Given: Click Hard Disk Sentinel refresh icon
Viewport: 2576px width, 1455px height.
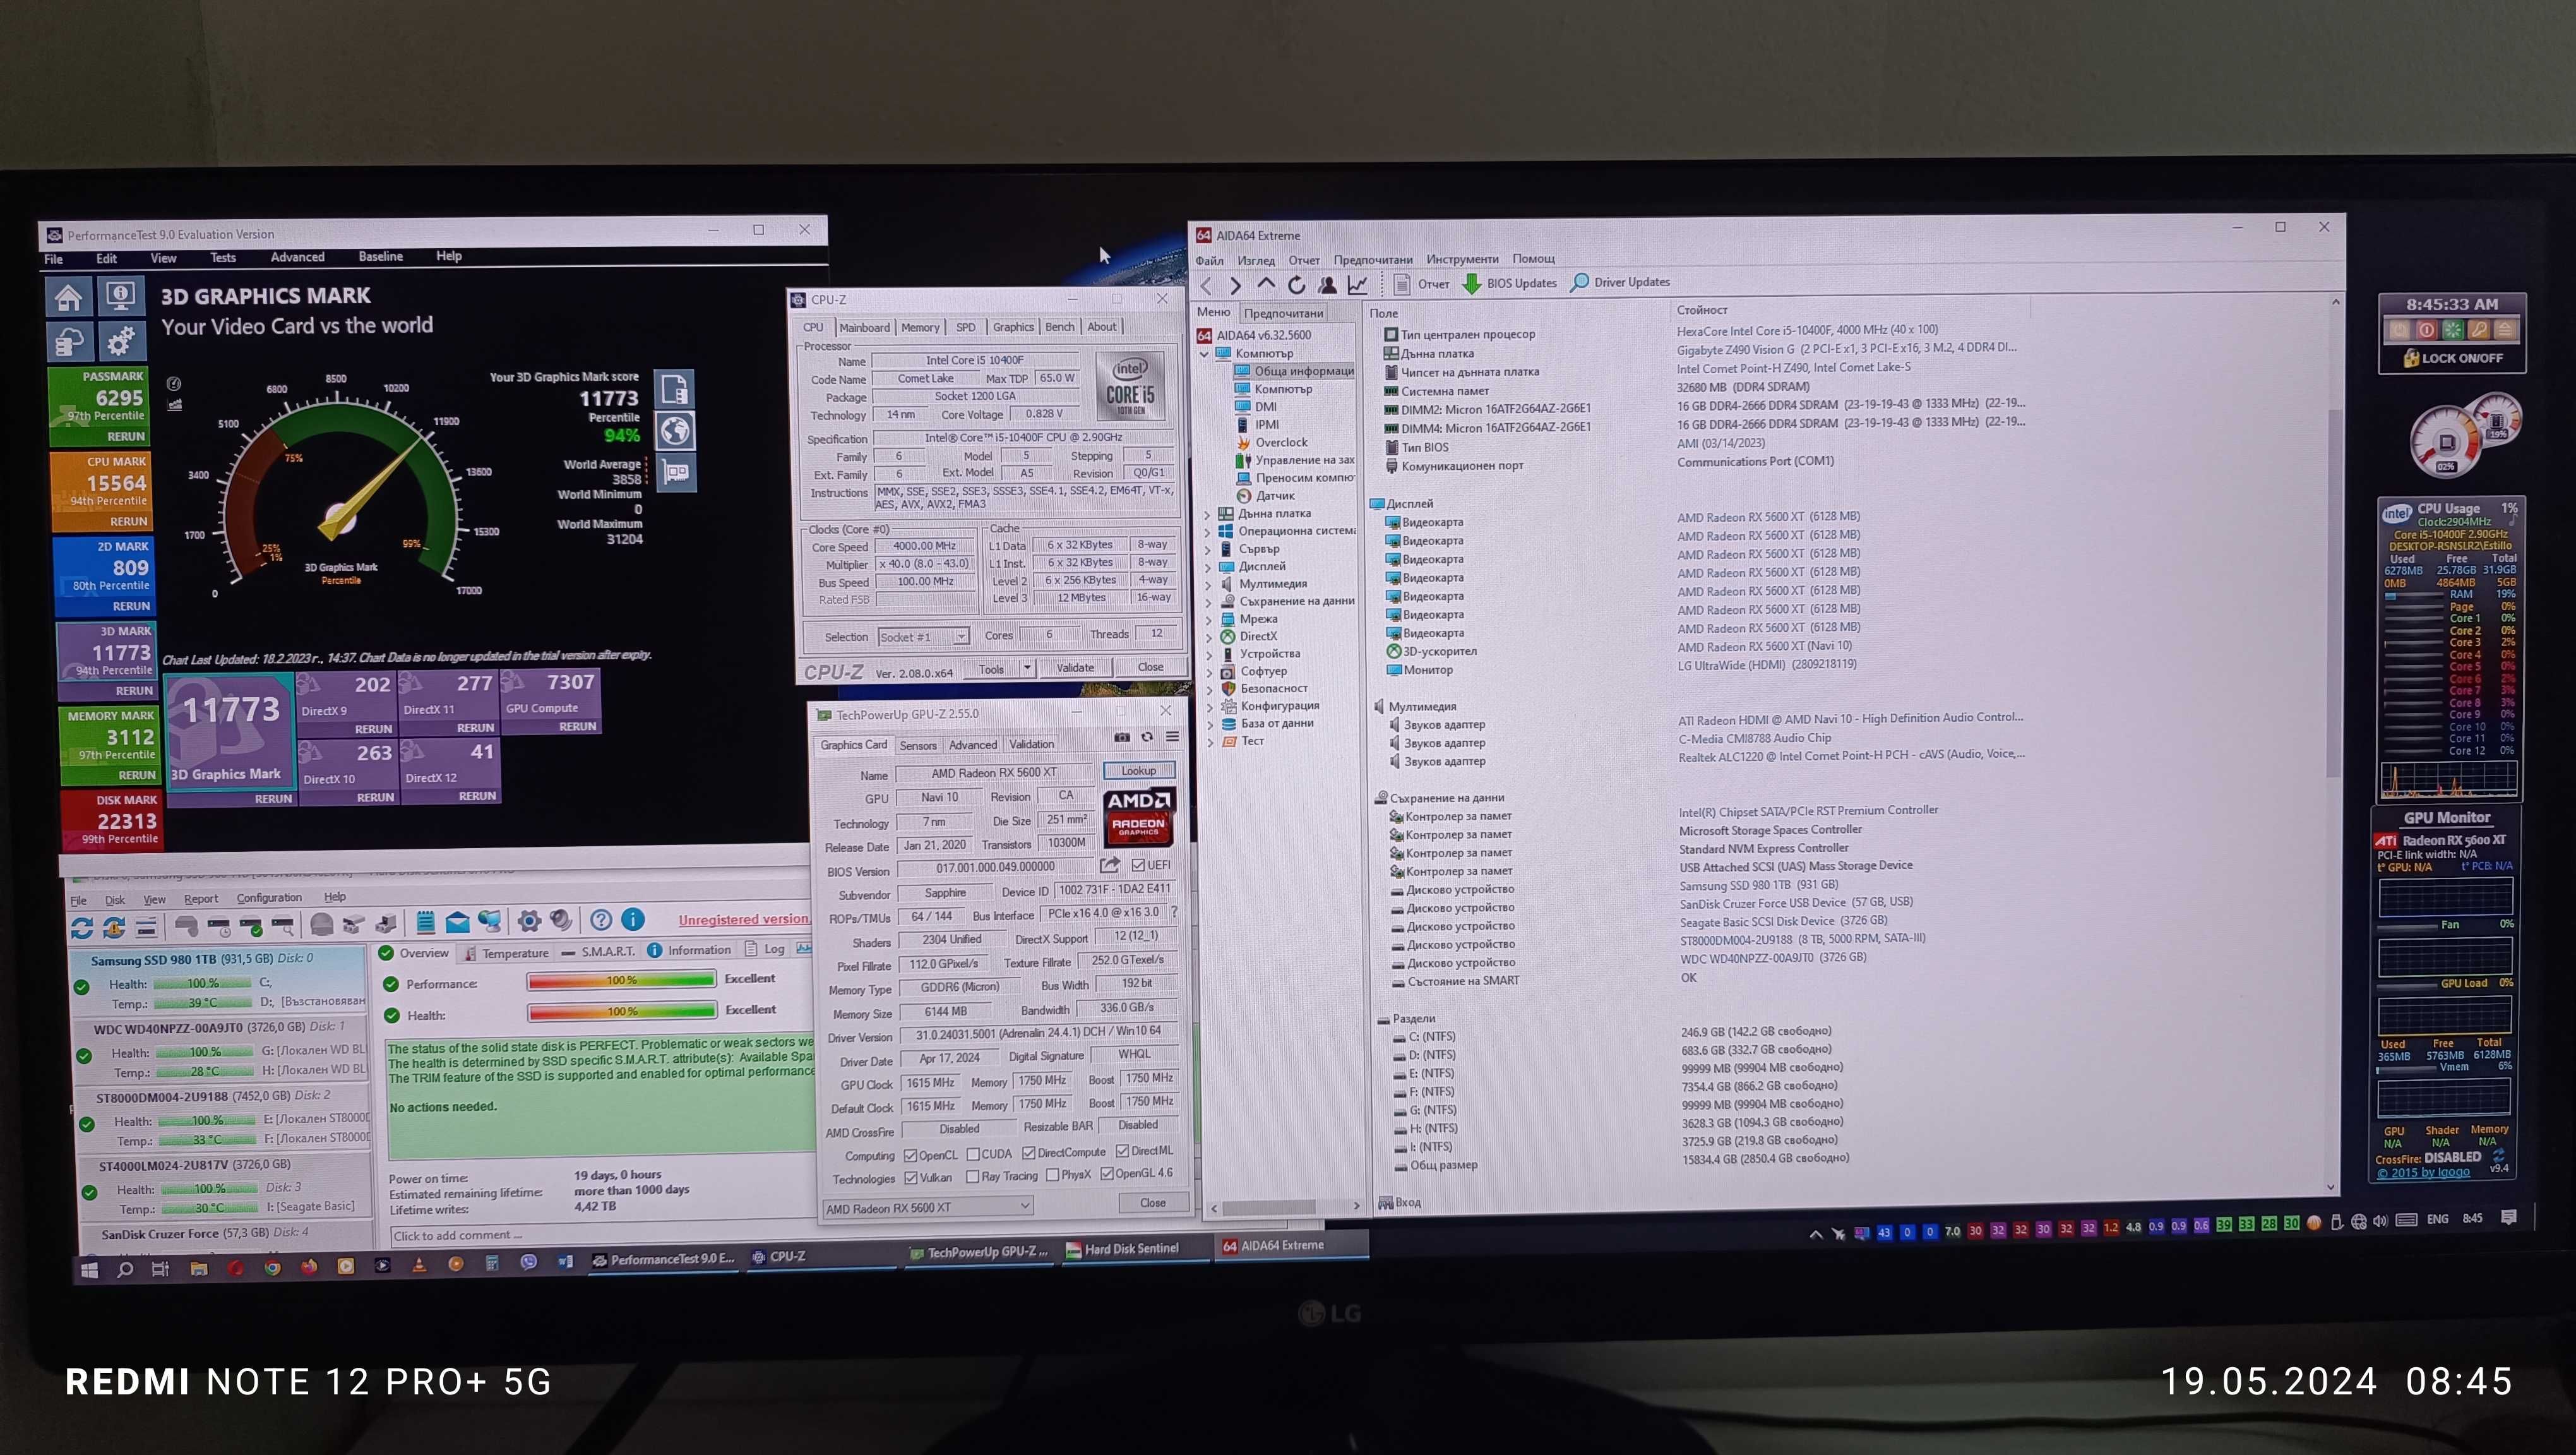Looking at the screenshot, I should [x=82, y=928].
